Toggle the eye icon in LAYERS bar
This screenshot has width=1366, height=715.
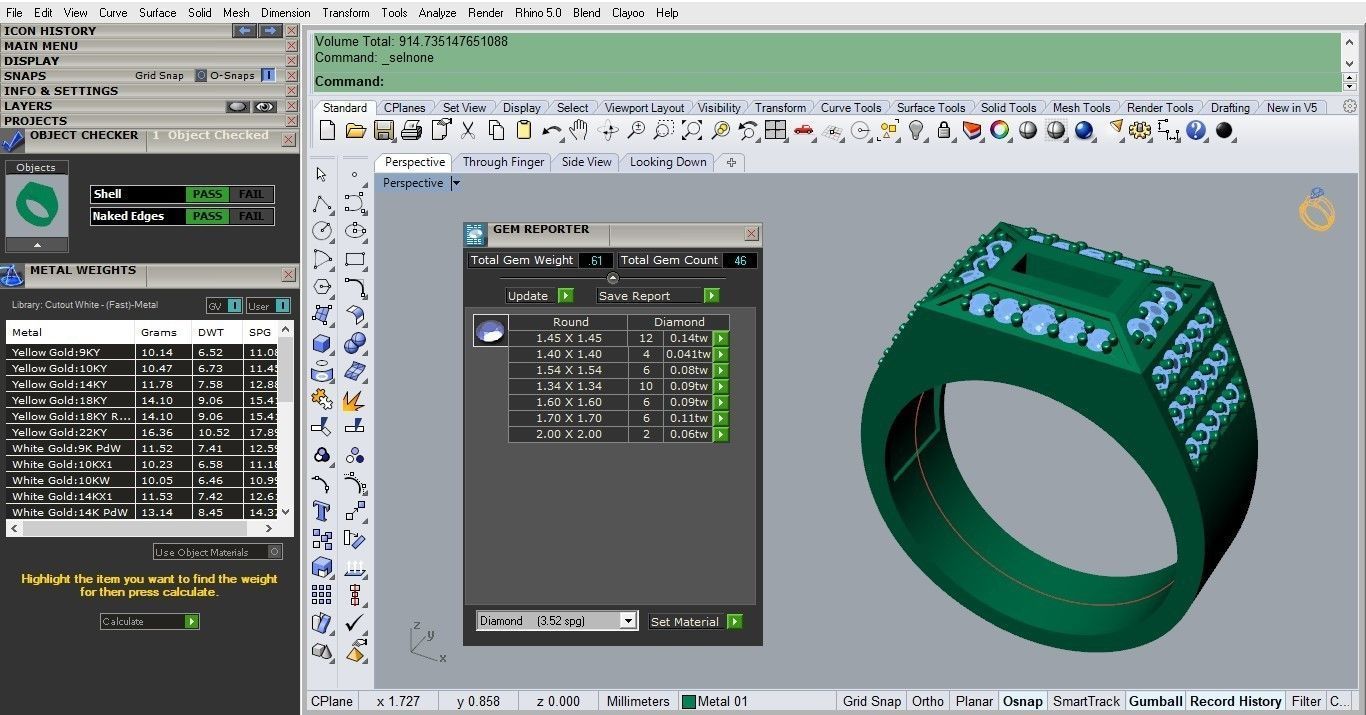pos(265,106)
